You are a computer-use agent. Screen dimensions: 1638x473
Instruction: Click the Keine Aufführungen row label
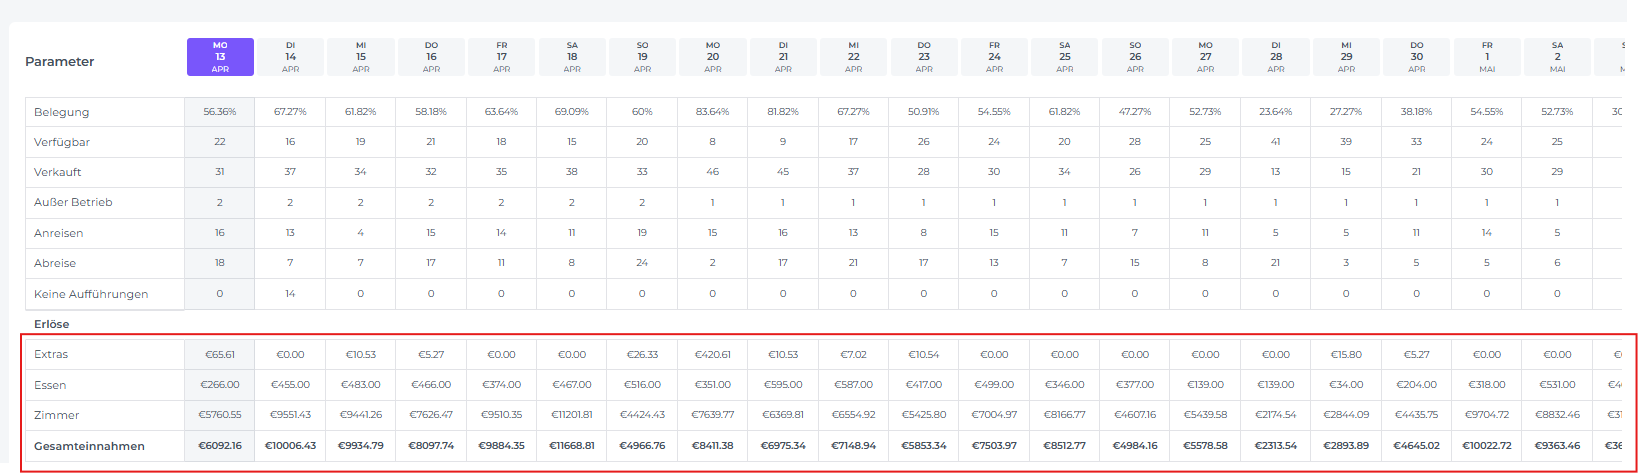coord(91,294)
